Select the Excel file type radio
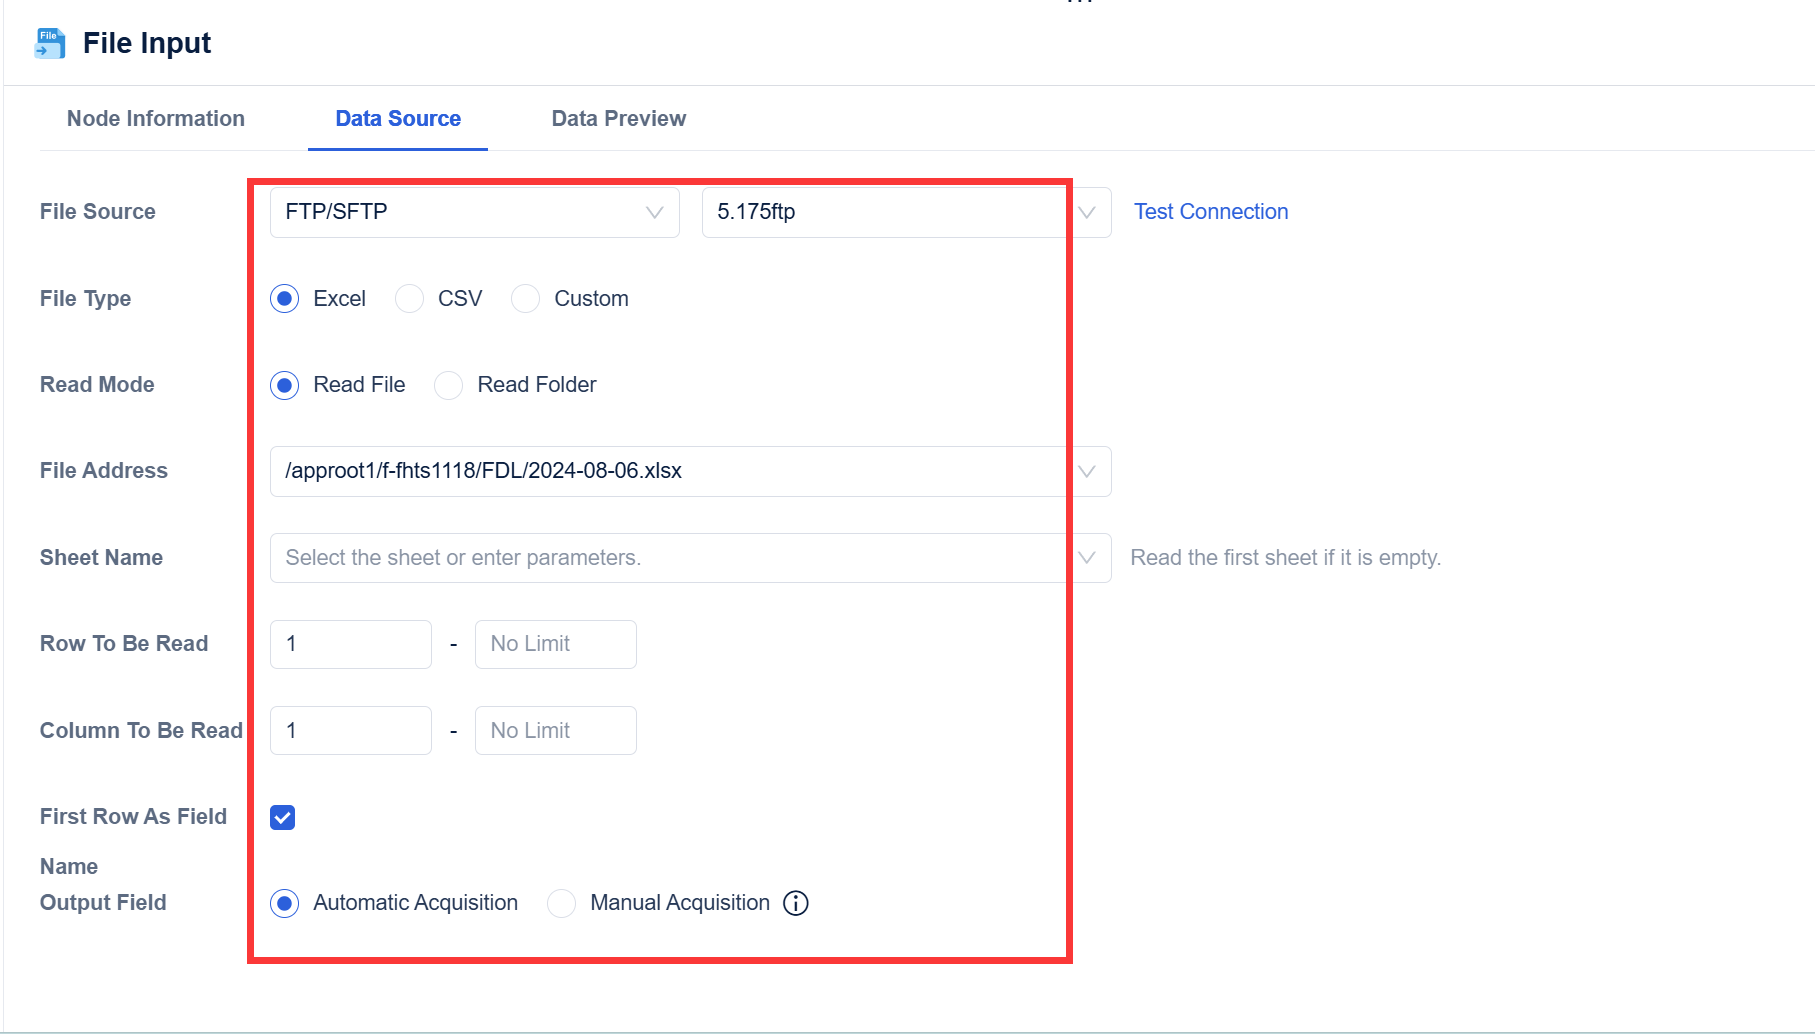This screenshot has height=1034, width=1815. pos(285,299)
